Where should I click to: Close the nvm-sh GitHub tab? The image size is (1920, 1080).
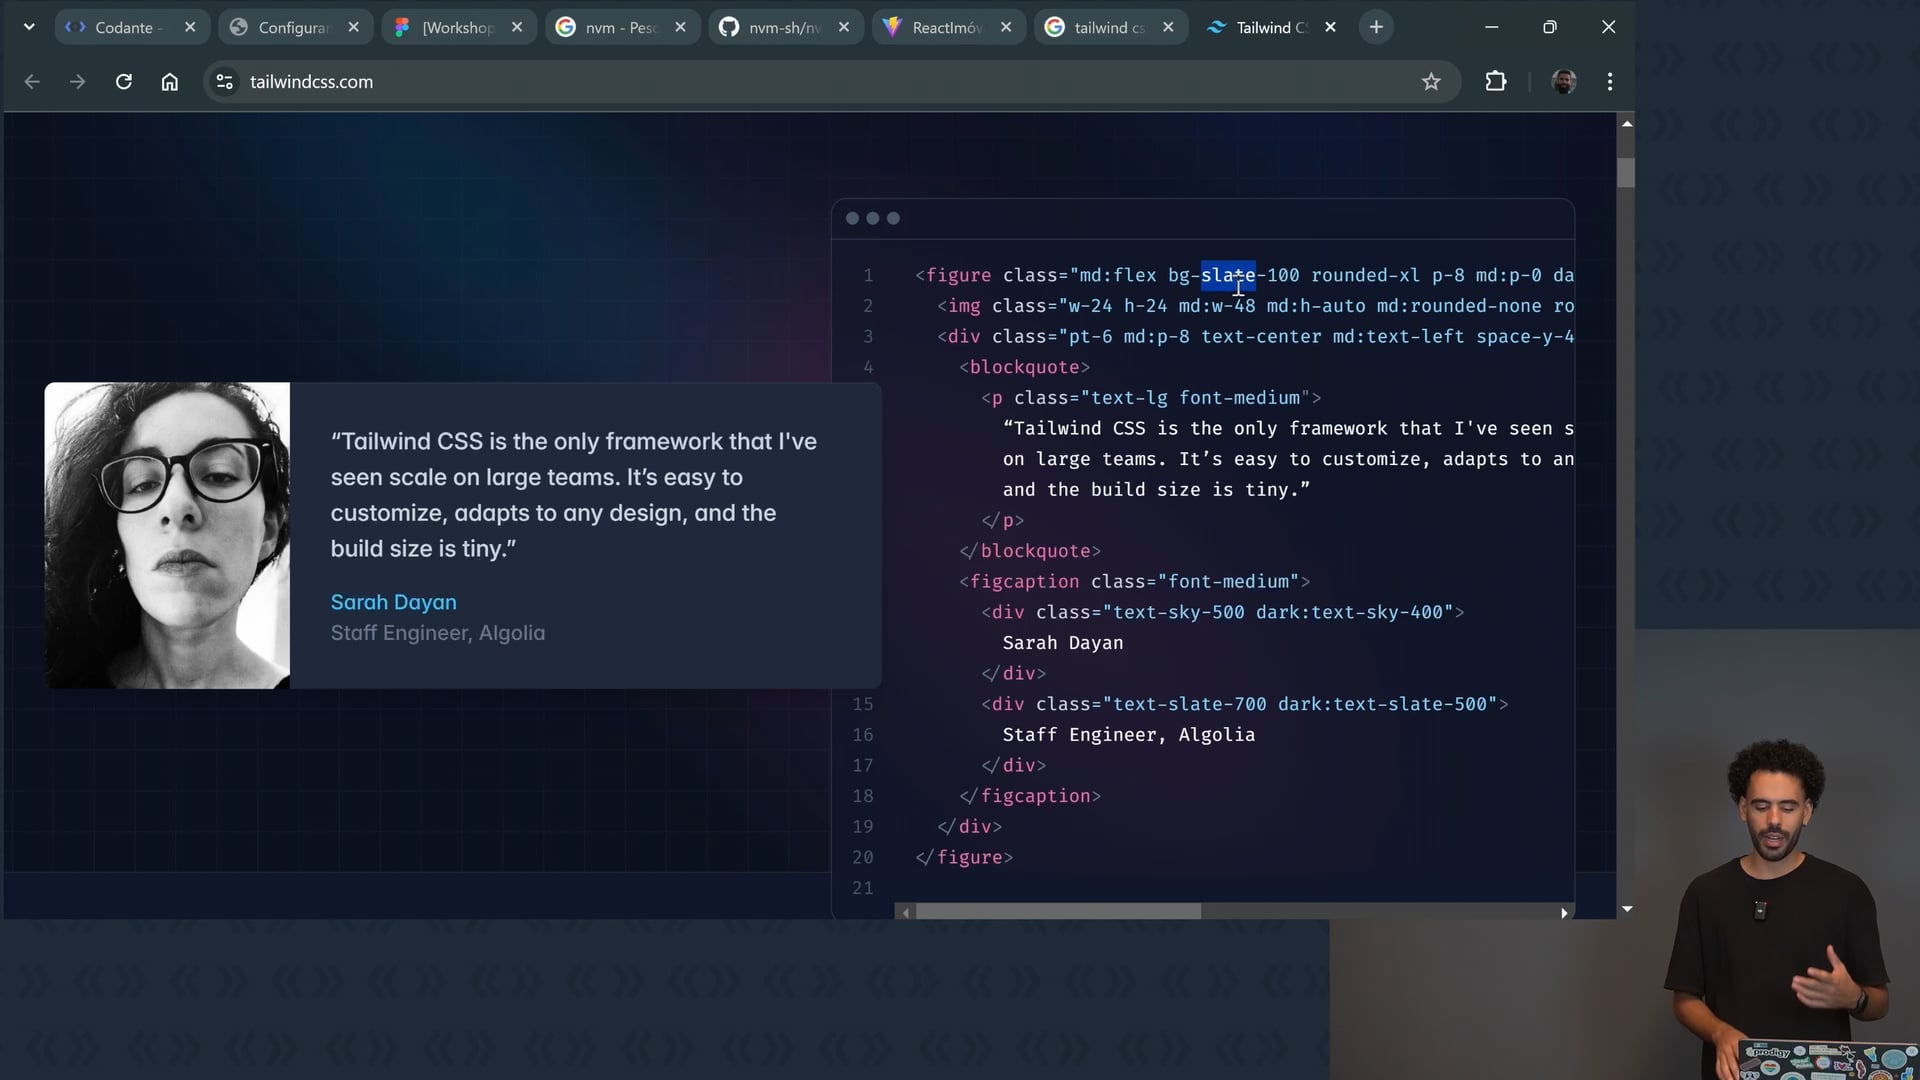tap(844, 27)
